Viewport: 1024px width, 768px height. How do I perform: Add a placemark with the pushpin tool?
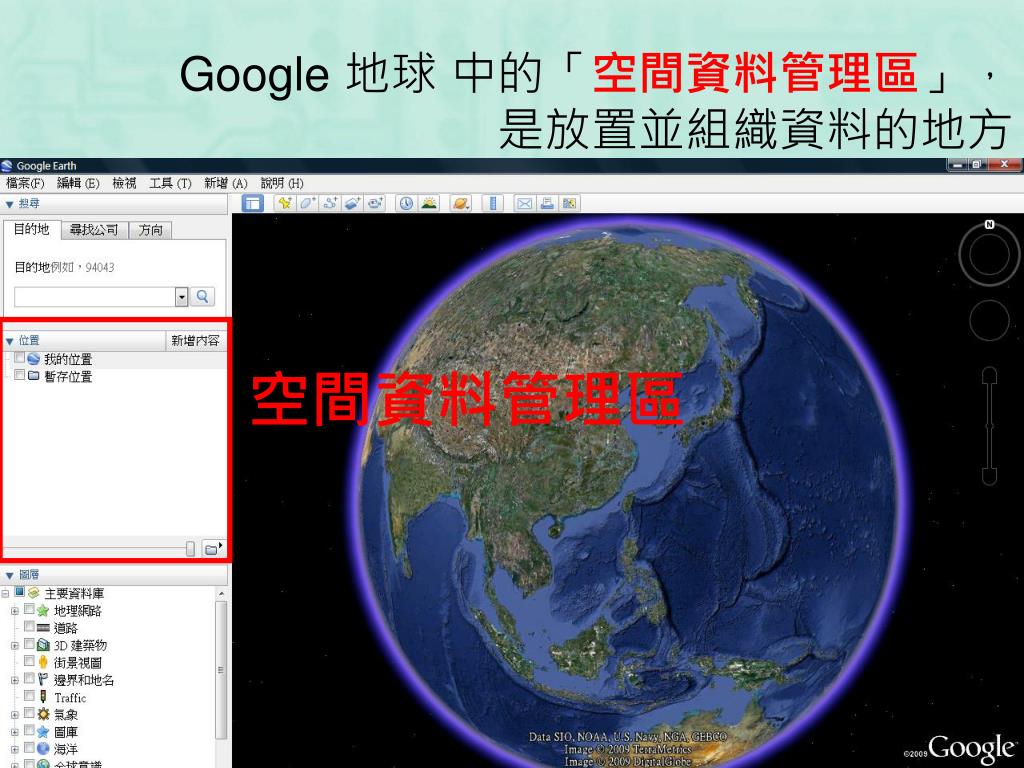(285, 203)
